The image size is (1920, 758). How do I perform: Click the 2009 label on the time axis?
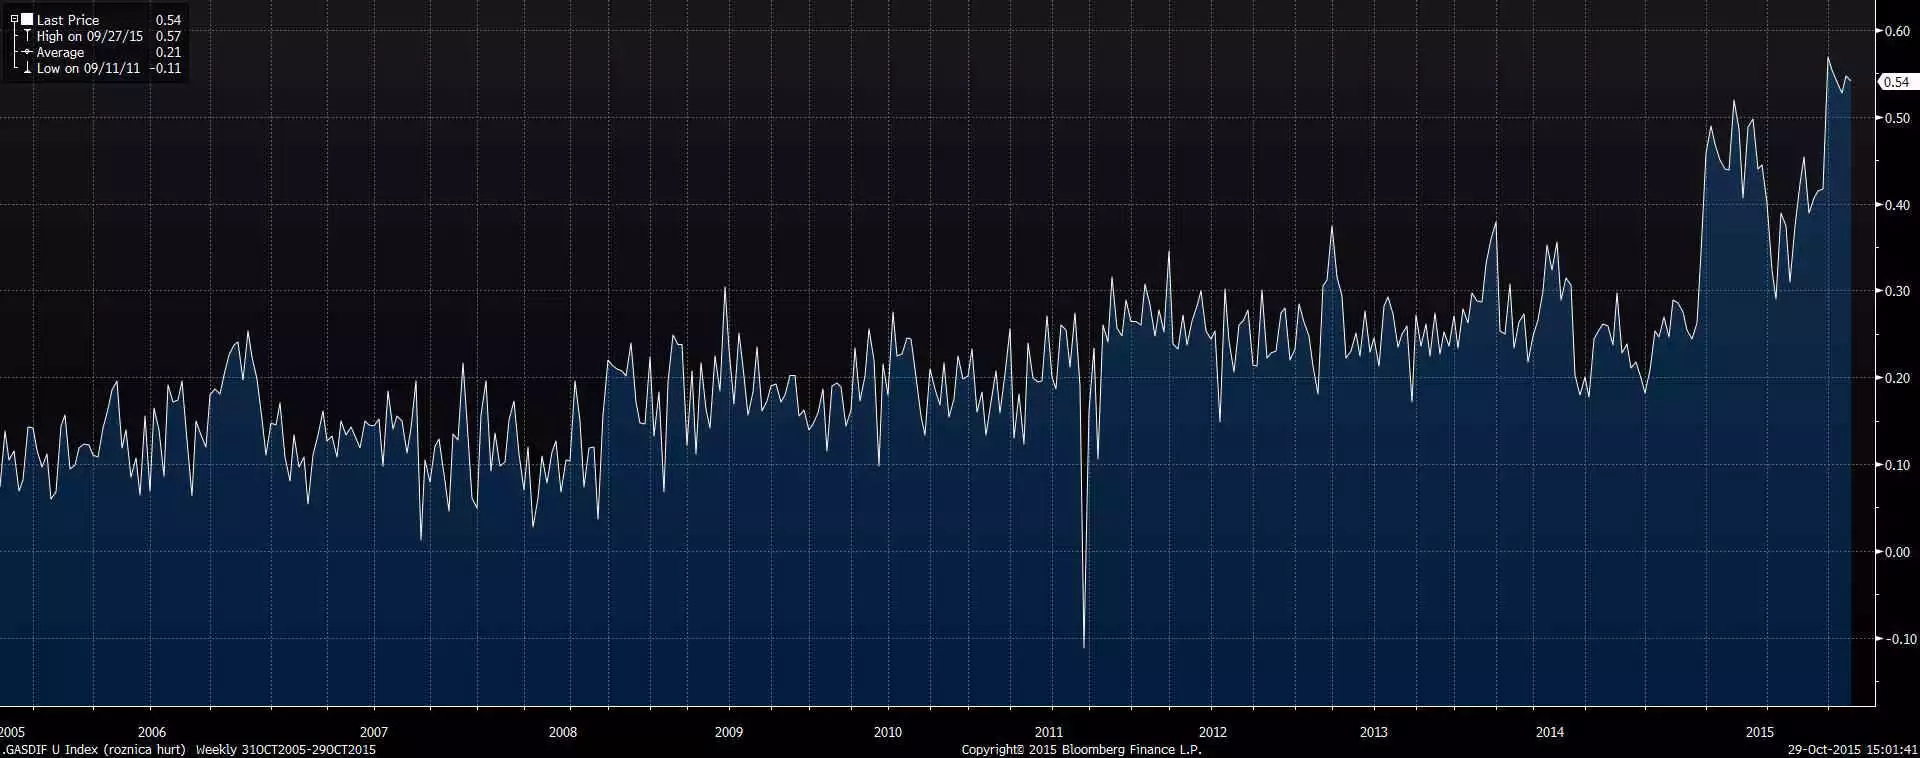click(729, 732)
